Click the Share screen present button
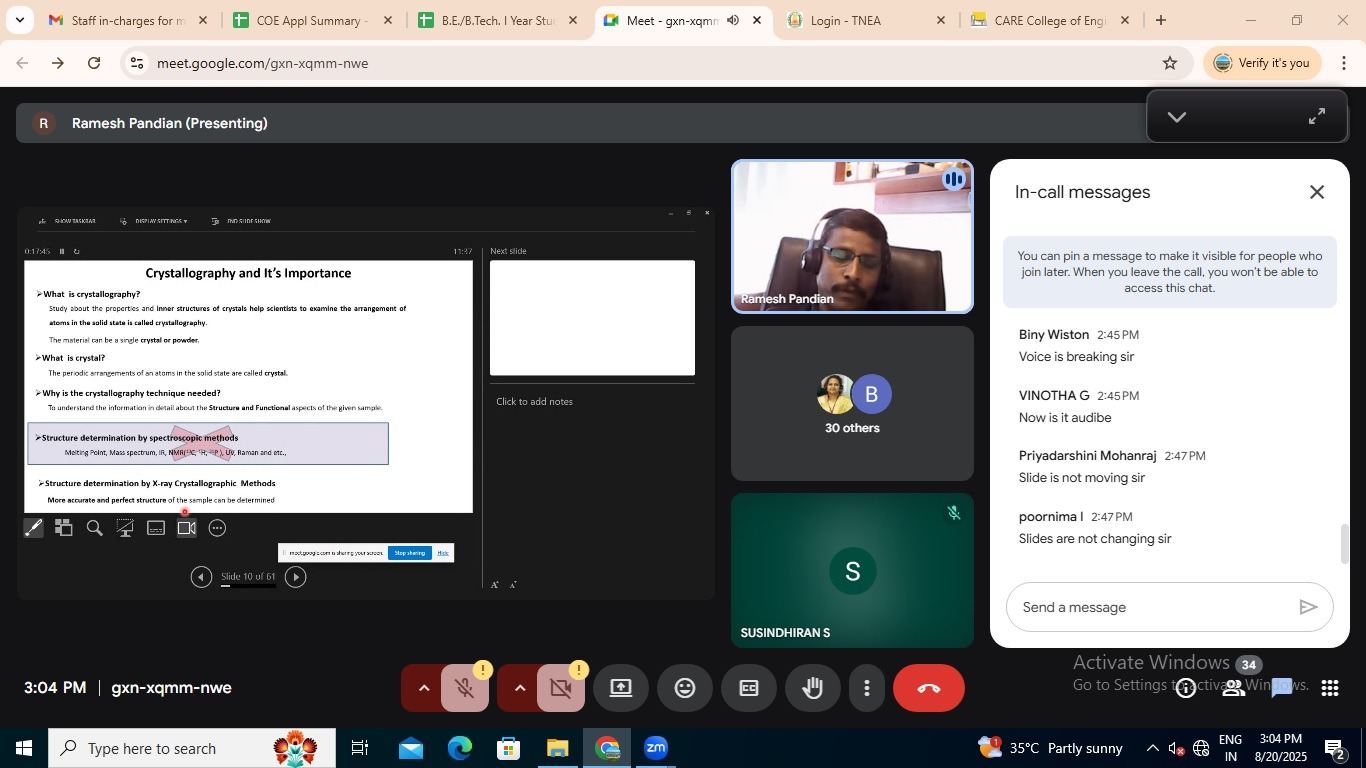 621,688
